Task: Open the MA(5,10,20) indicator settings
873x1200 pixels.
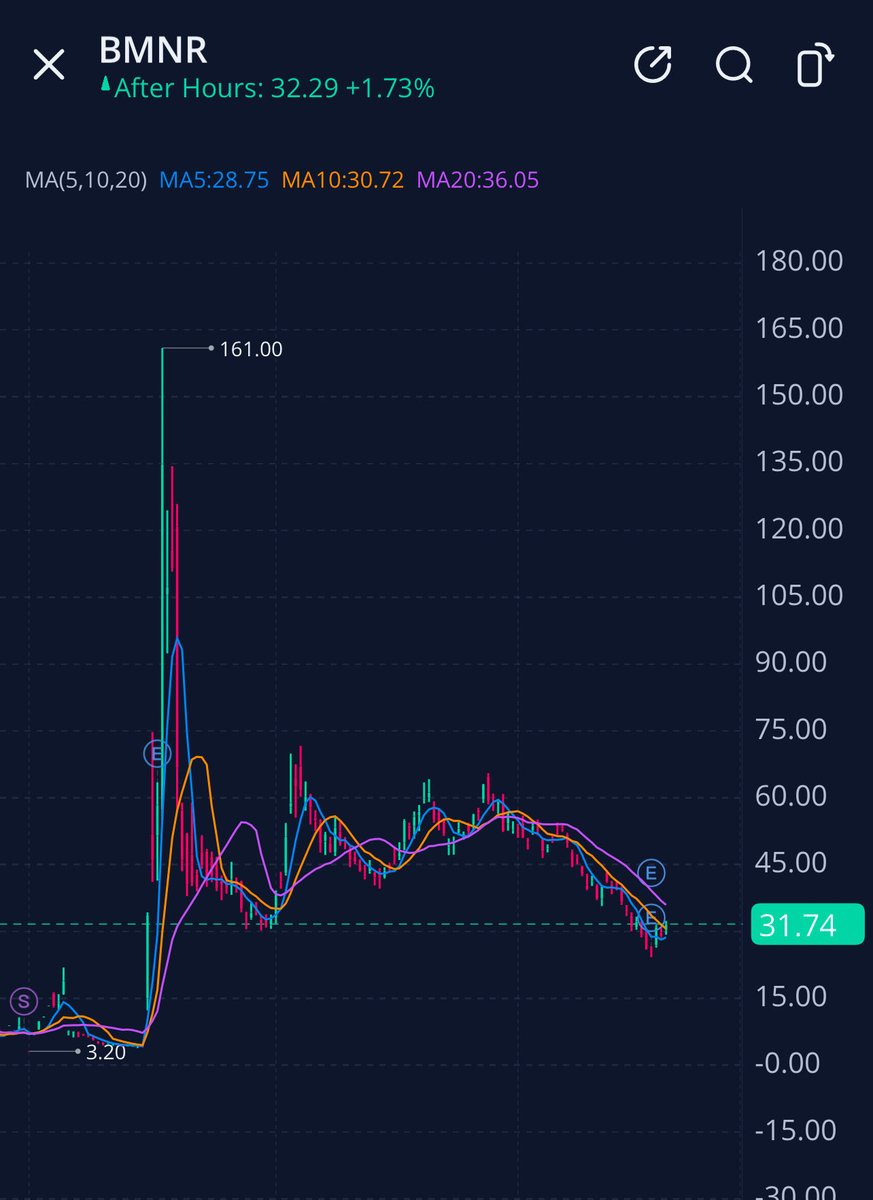Action: [85, 180]
